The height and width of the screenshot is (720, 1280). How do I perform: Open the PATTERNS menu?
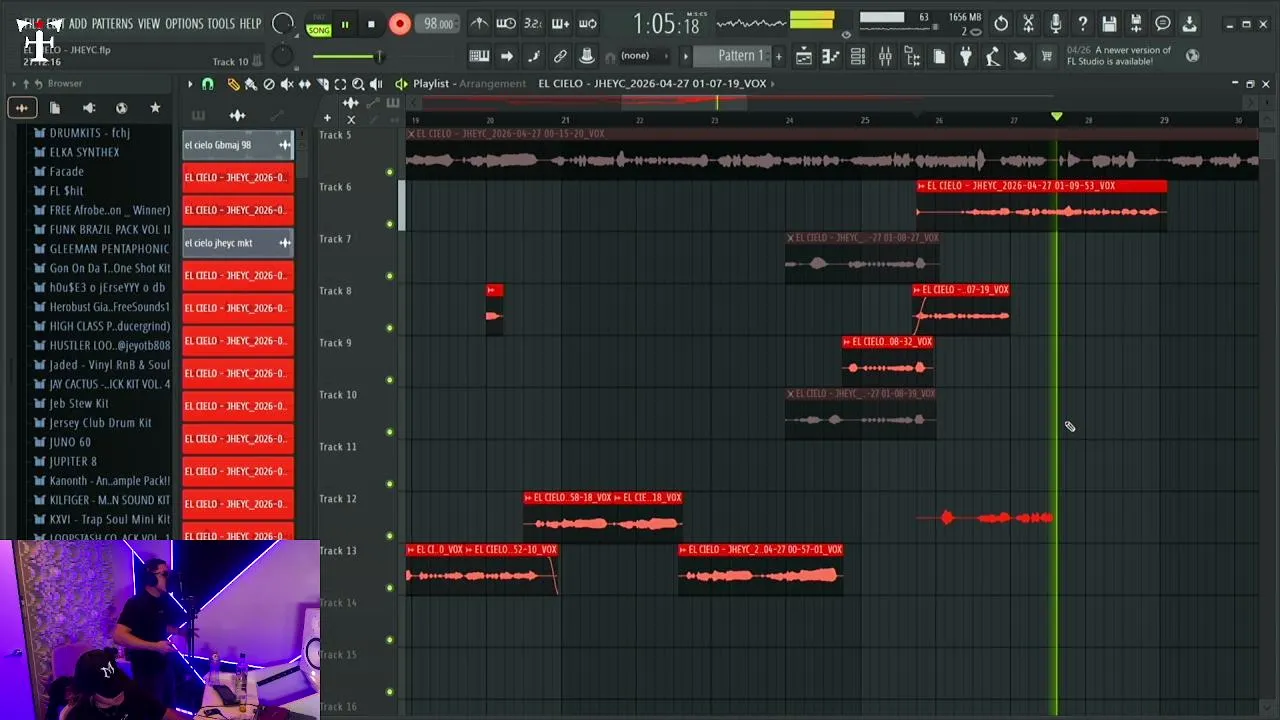[112, 24]
